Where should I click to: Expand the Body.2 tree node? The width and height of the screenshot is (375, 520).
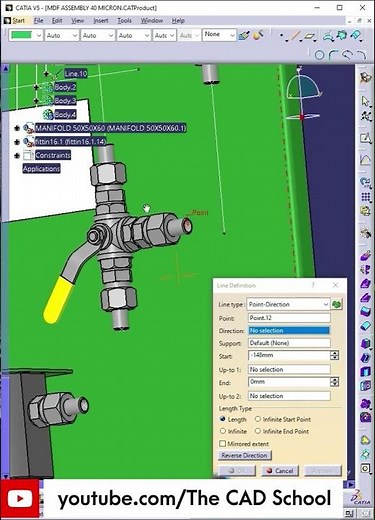36,87
